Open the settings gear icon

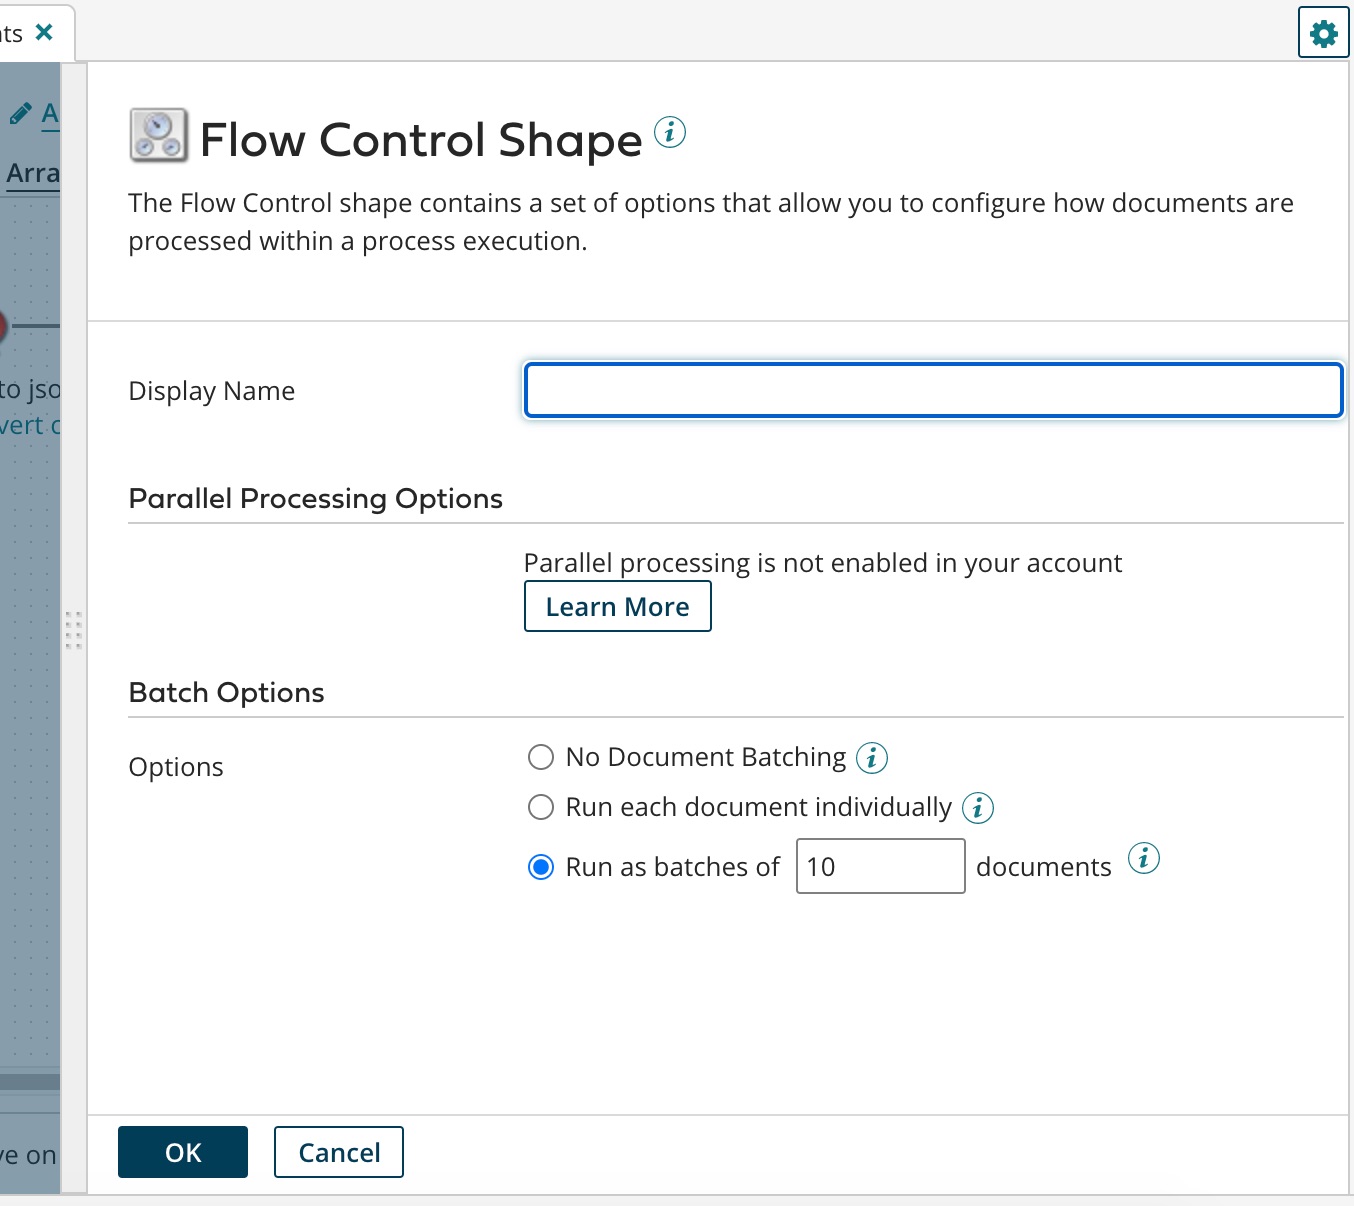tap(1323, 34)
